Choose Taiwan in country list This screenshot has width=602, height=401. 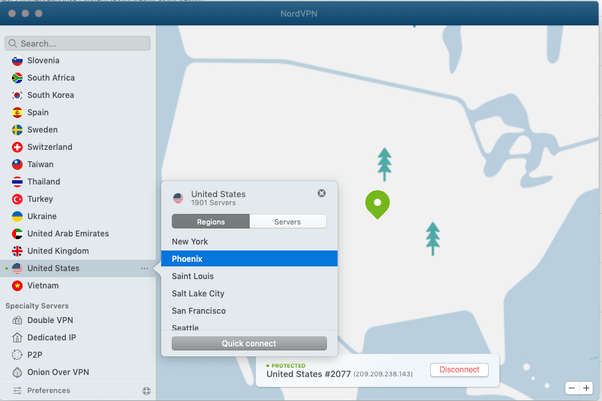[x=78, y=164]
